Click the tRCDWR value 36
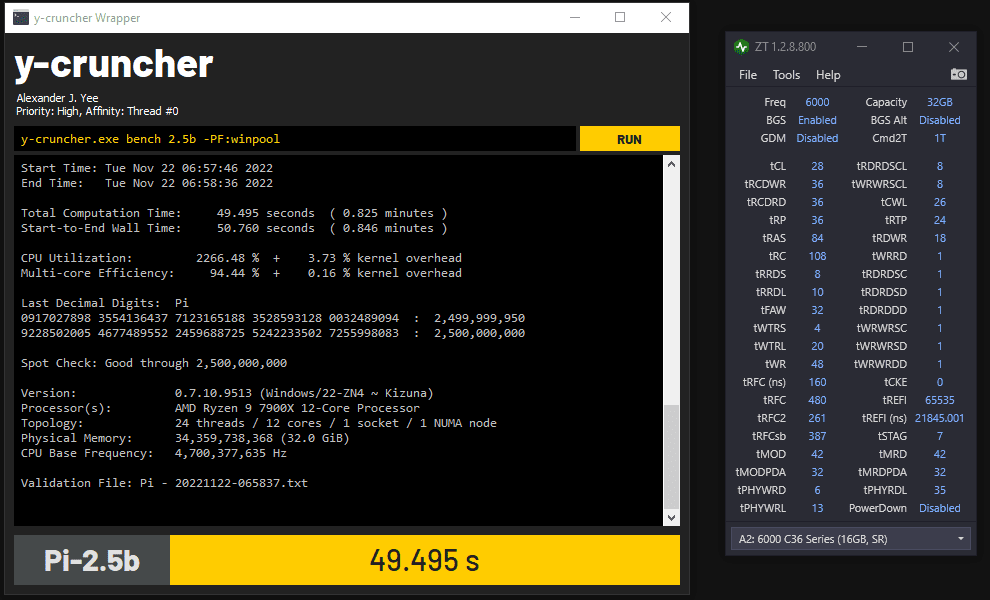Screen dimensions: 990x600 point(817,184)
